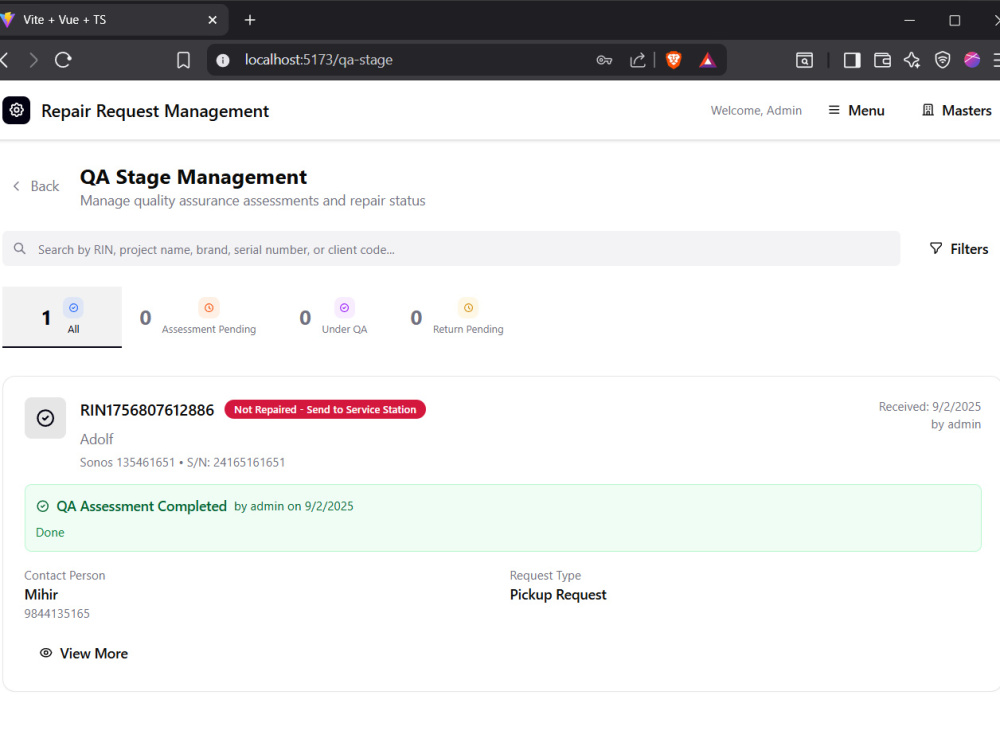1000x750 pixels.
Task: Close the Vite + Vue + TS tab
Action: (x=212, y=20)
